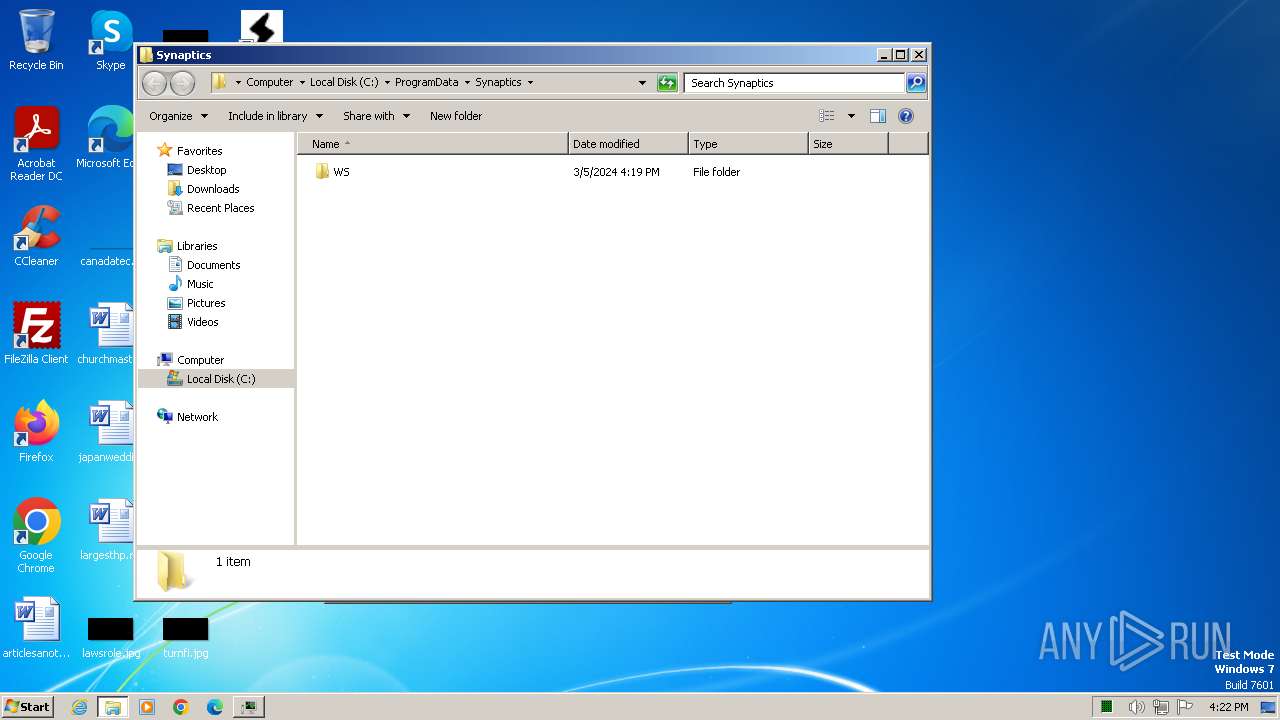The height and width of the screenshot is (720, 1280).
Task: Open Downloads in navigation pane
Action: point(213,189)
